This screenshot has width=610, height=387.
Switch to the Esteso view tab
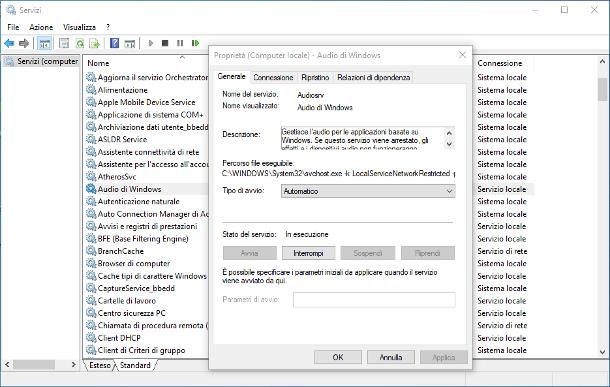click(100, 365)
